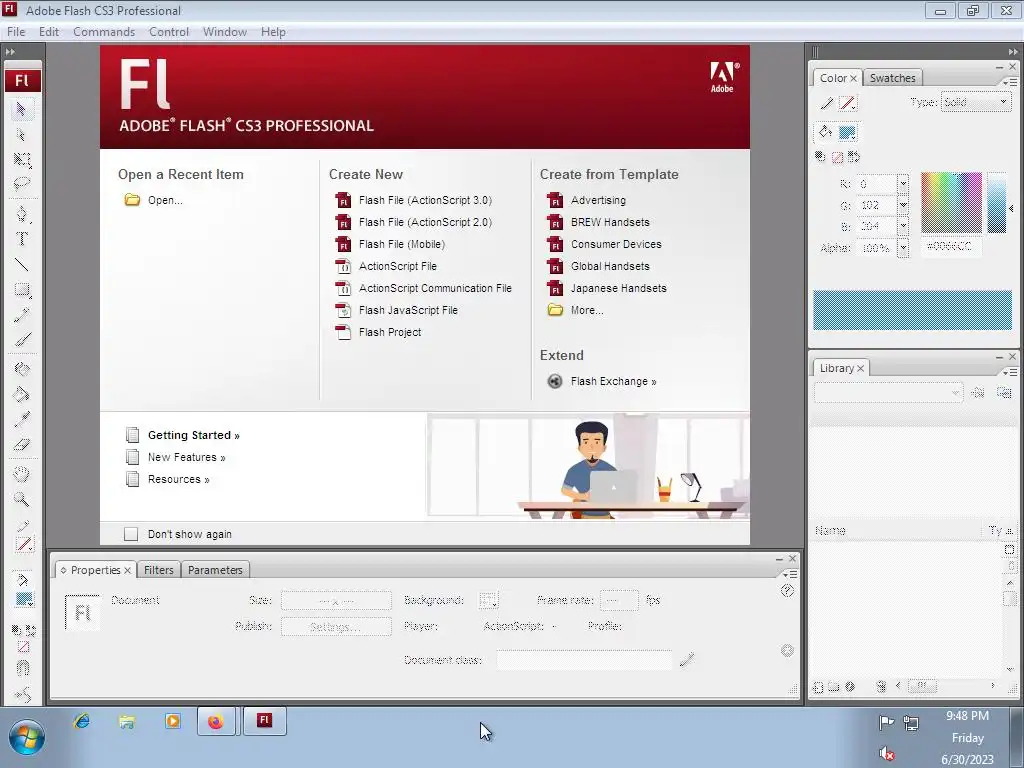Select the Selection (arrow) tool
Image resolution: width=1024 pixels, height=768 pixels.
tap(22, 110)
